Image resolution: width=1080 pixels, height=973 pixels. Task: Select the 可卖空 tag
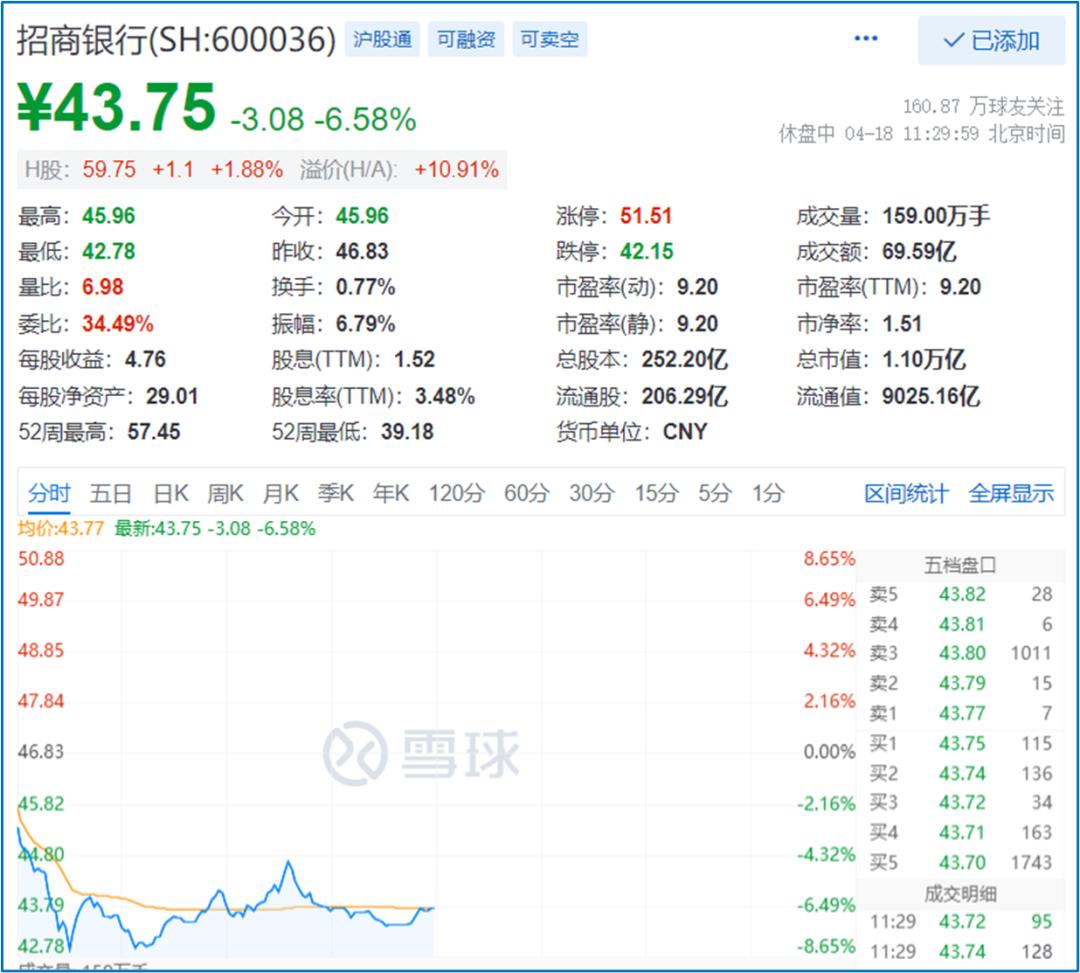pos(548,39)
